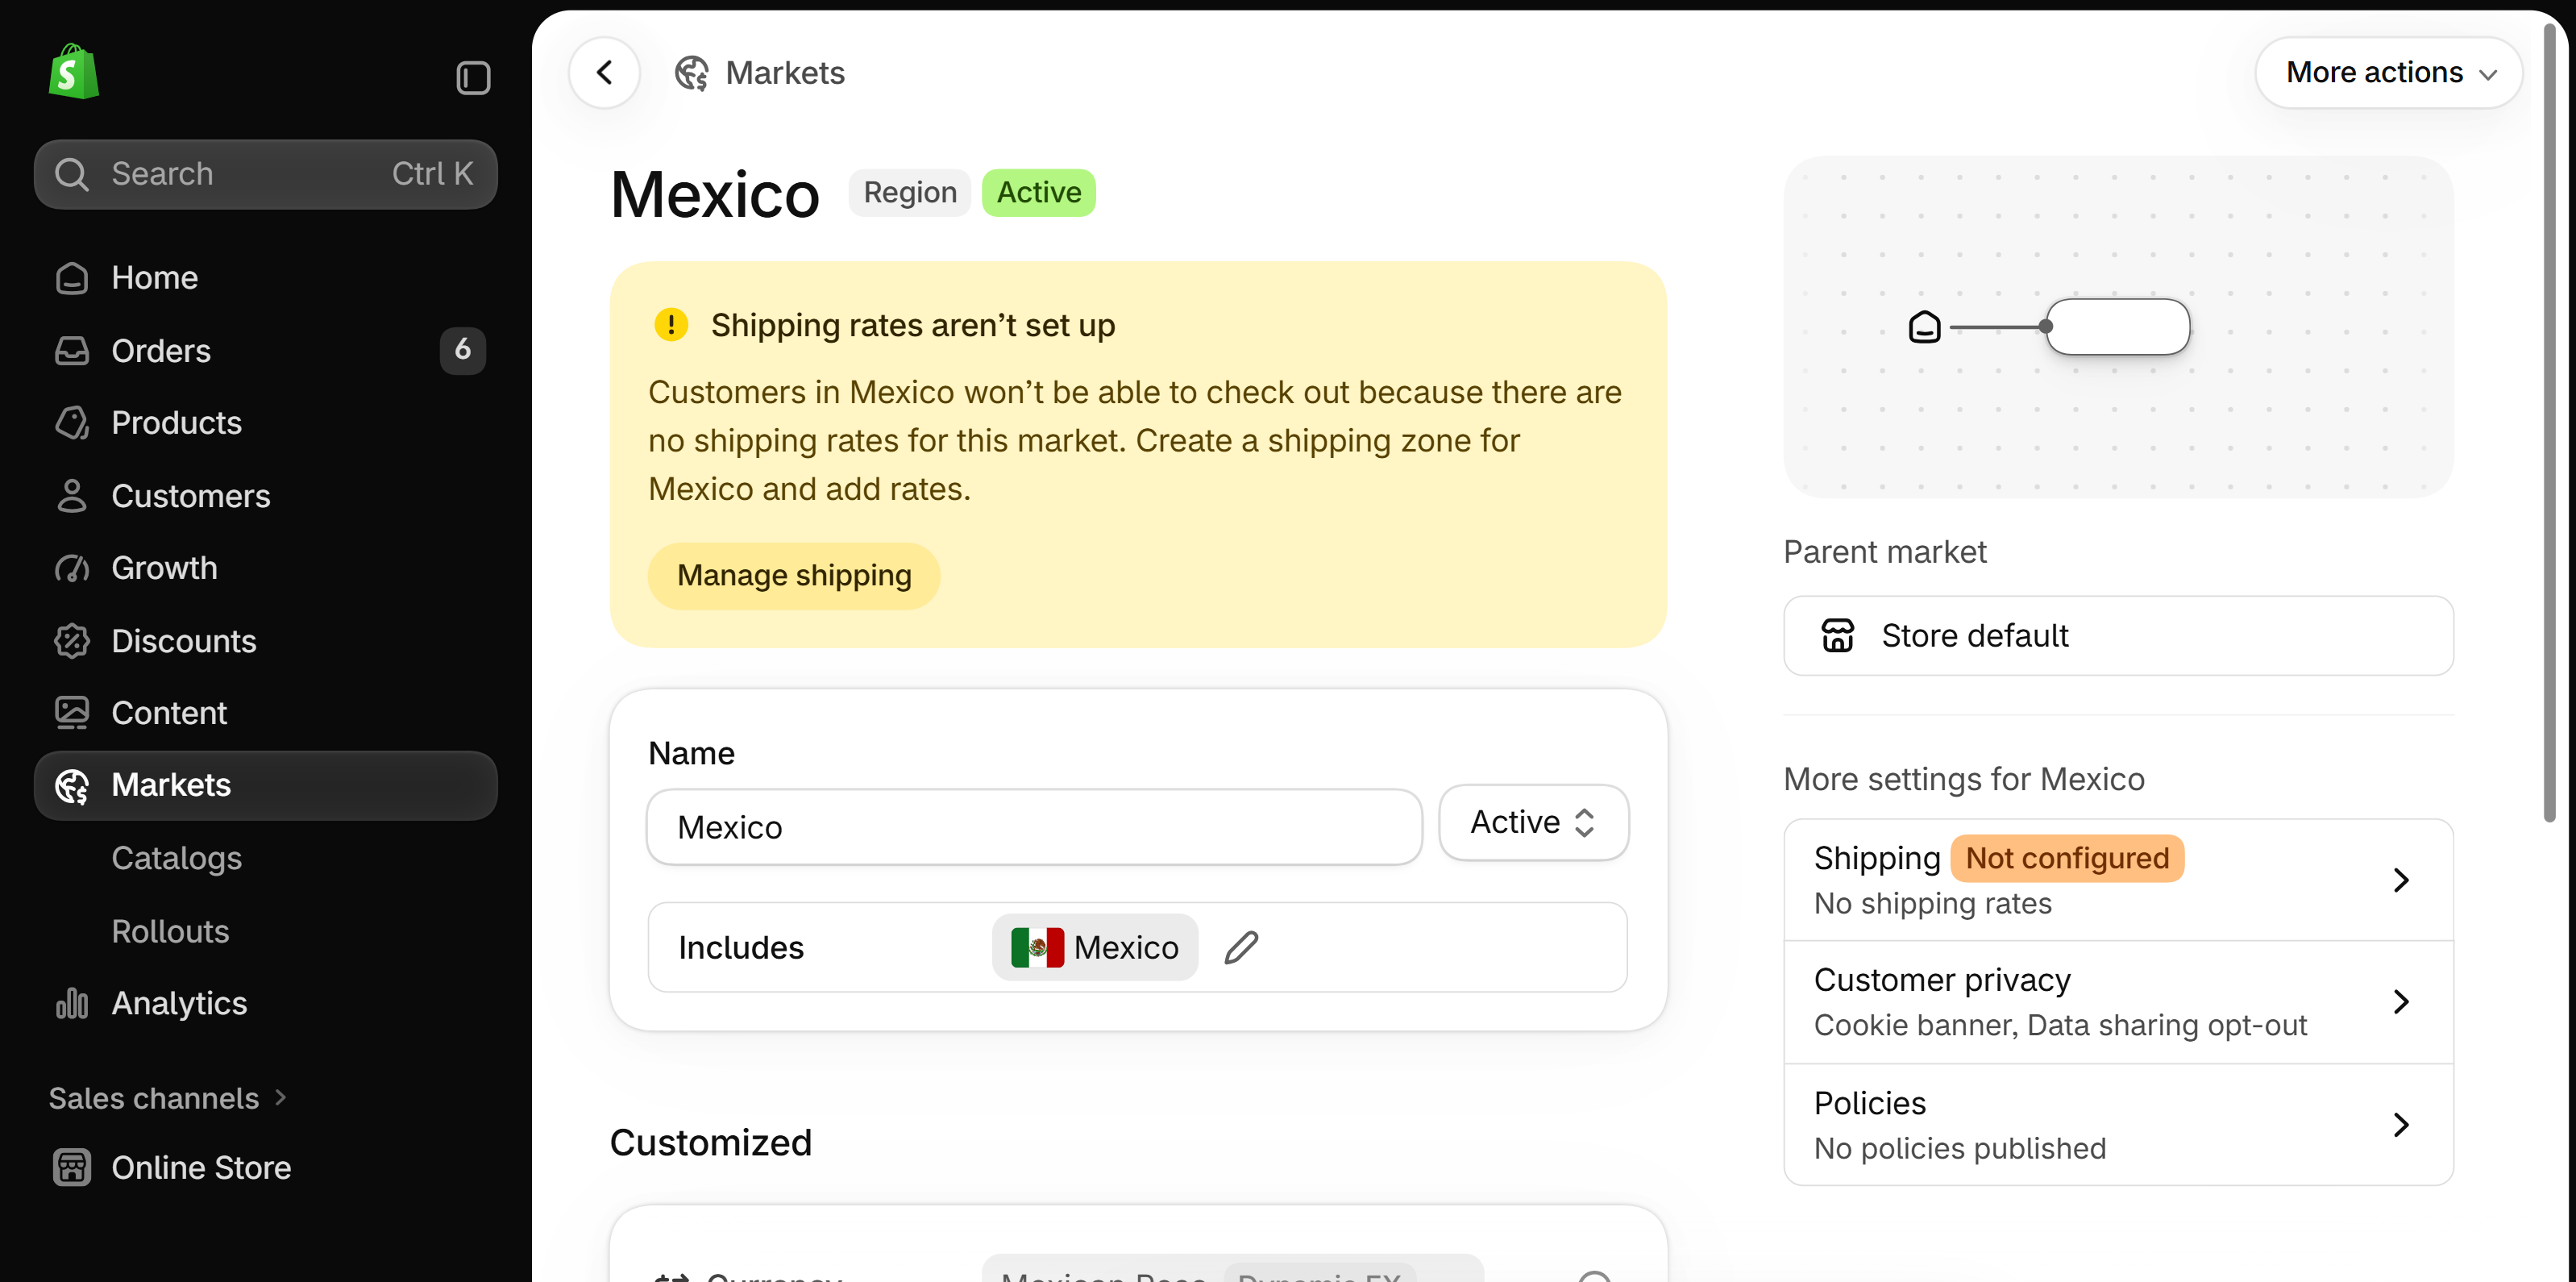
Task: Click the Orders inbox icon
Action: (72, 351)
